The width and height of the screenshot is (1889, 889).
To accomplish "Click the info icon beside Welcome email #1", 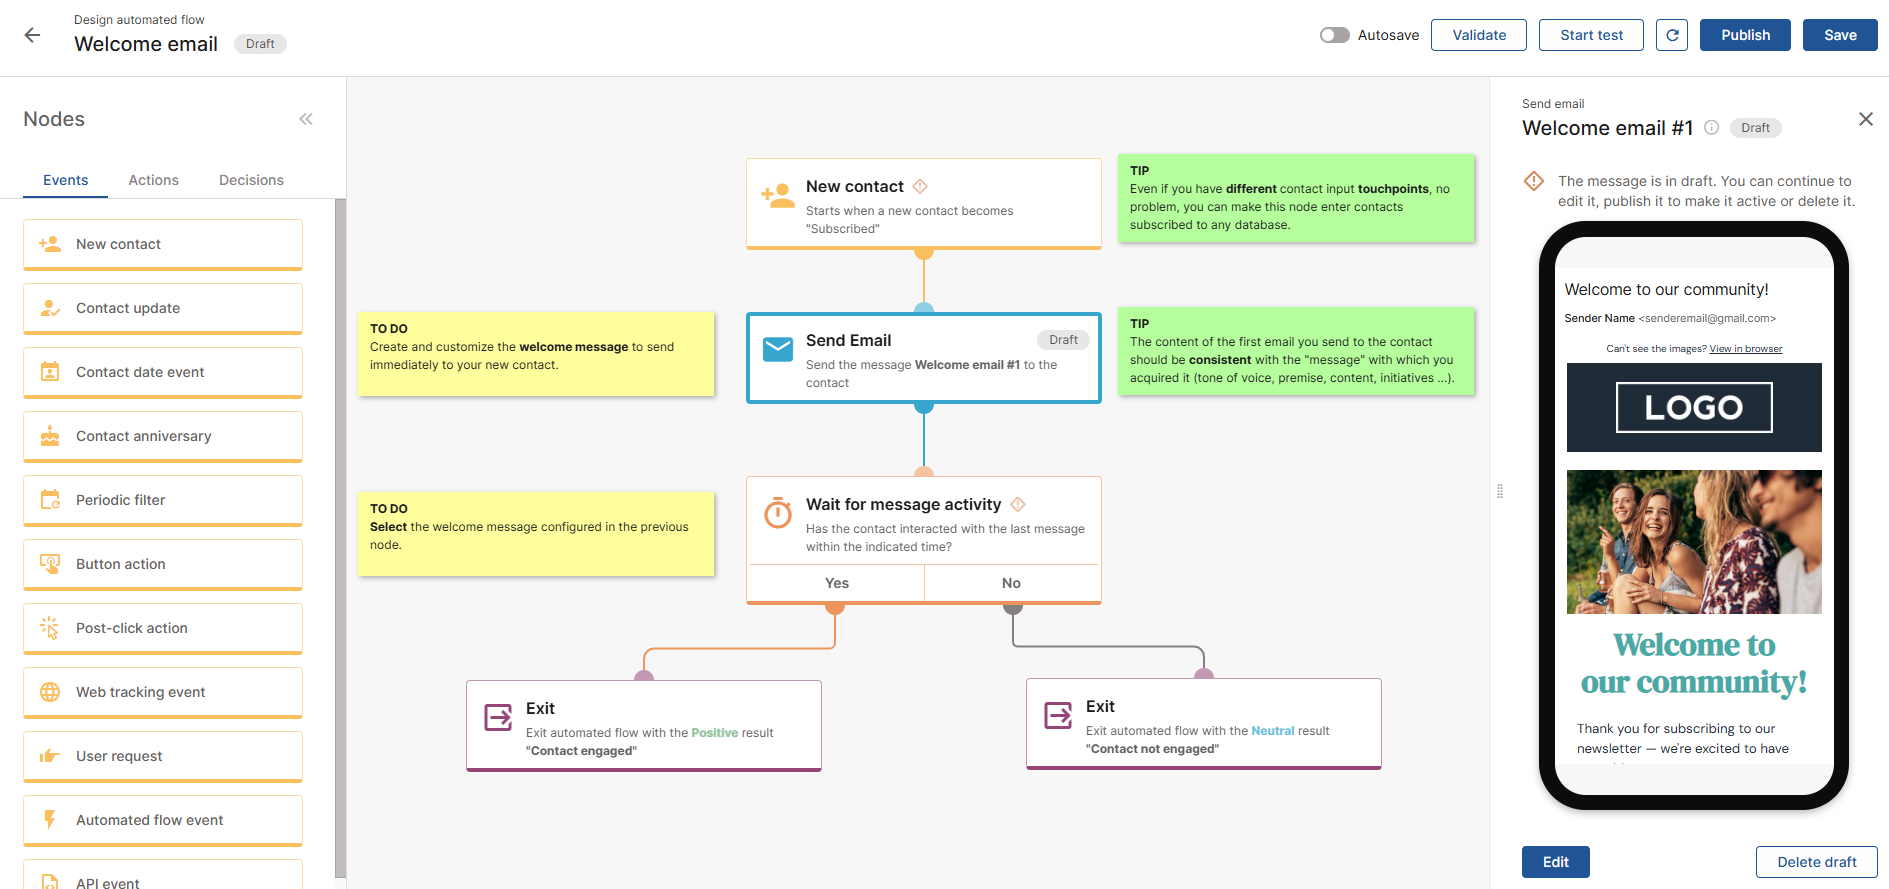I will (1711, 127).
